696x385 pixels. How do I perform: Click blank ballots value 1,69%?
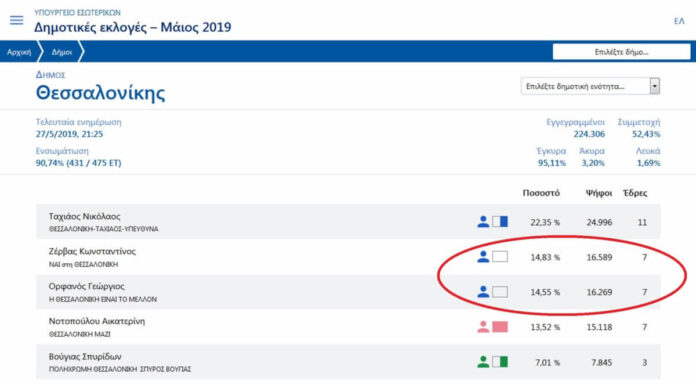pyautogui.click(x=649, y=163)
